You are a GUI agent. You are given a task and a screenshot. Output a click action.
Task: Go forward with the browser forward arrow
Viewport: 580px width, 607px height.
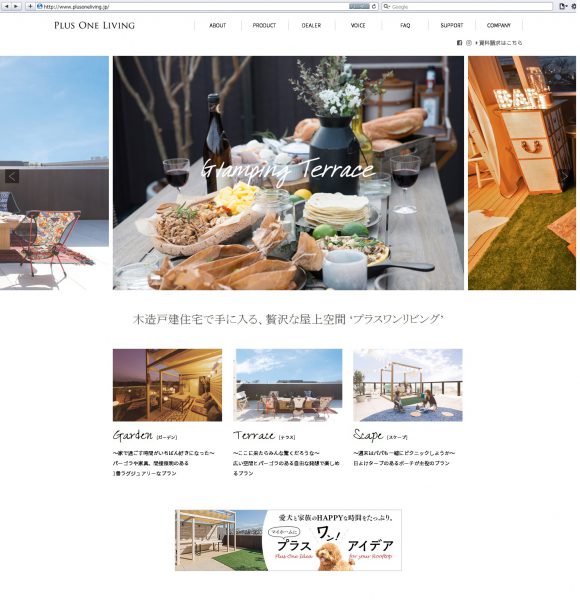(x=16, y=7)
